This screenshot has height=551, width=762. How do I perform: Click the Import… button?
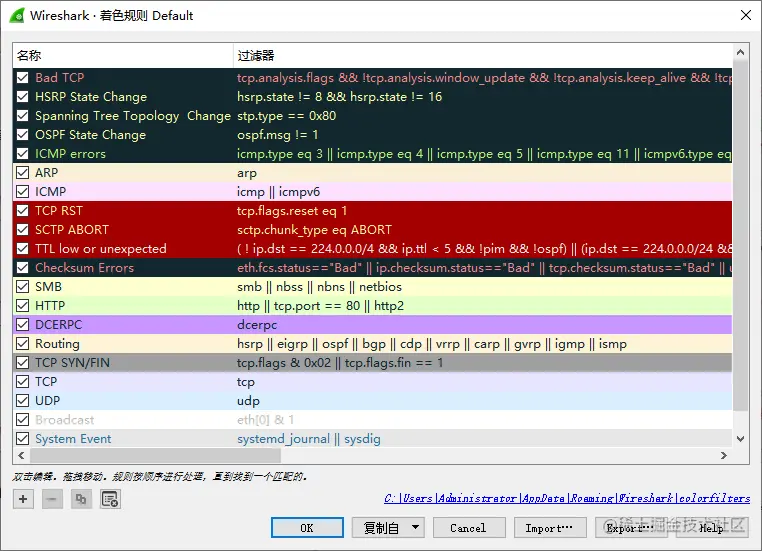pos(550,528)
